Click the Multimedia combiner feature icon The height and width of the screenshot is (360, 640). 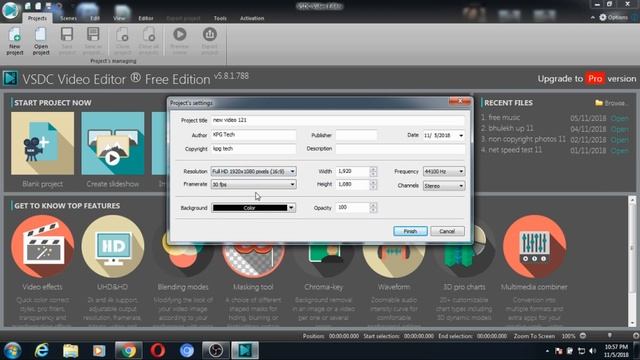point(534,246)
